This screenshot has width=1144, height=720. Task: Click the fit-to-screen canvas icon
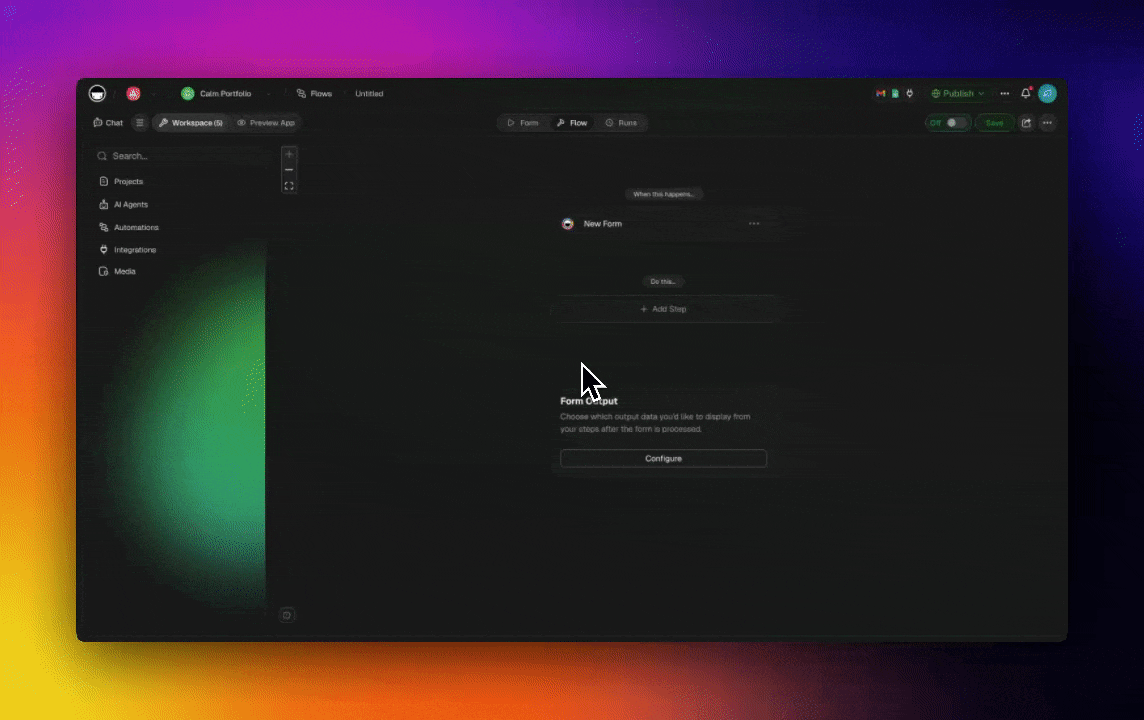coord(289,186)
